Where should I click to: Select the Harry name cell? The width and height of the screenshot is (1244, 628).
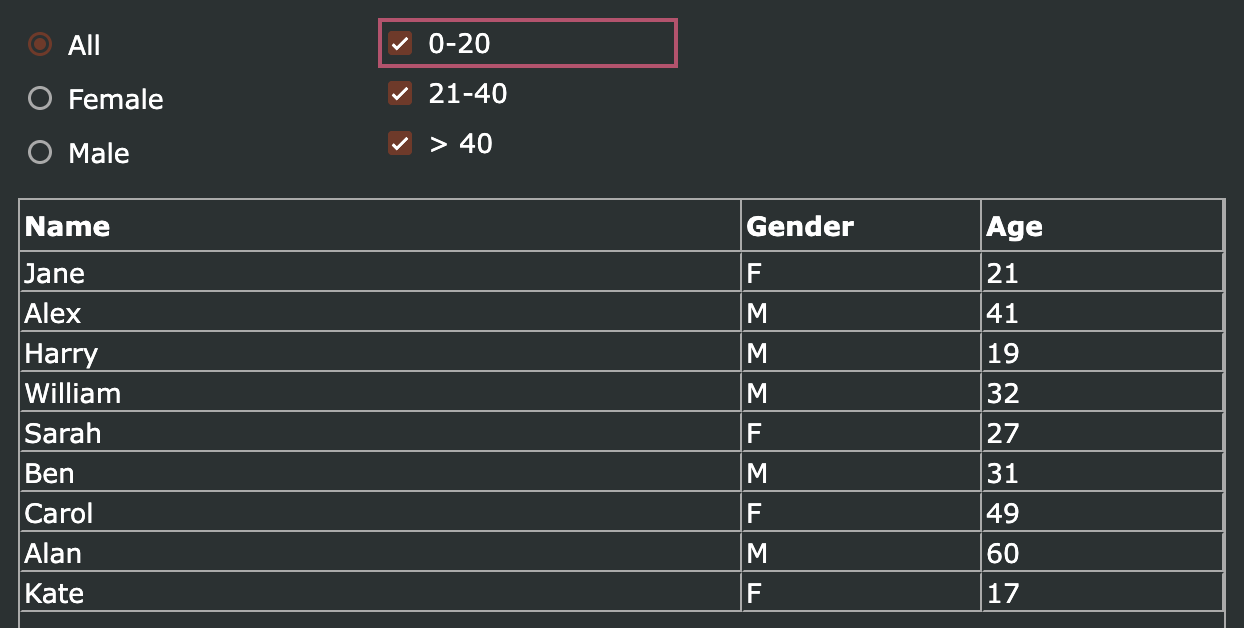pyautogui.click(x=380, y=352)
